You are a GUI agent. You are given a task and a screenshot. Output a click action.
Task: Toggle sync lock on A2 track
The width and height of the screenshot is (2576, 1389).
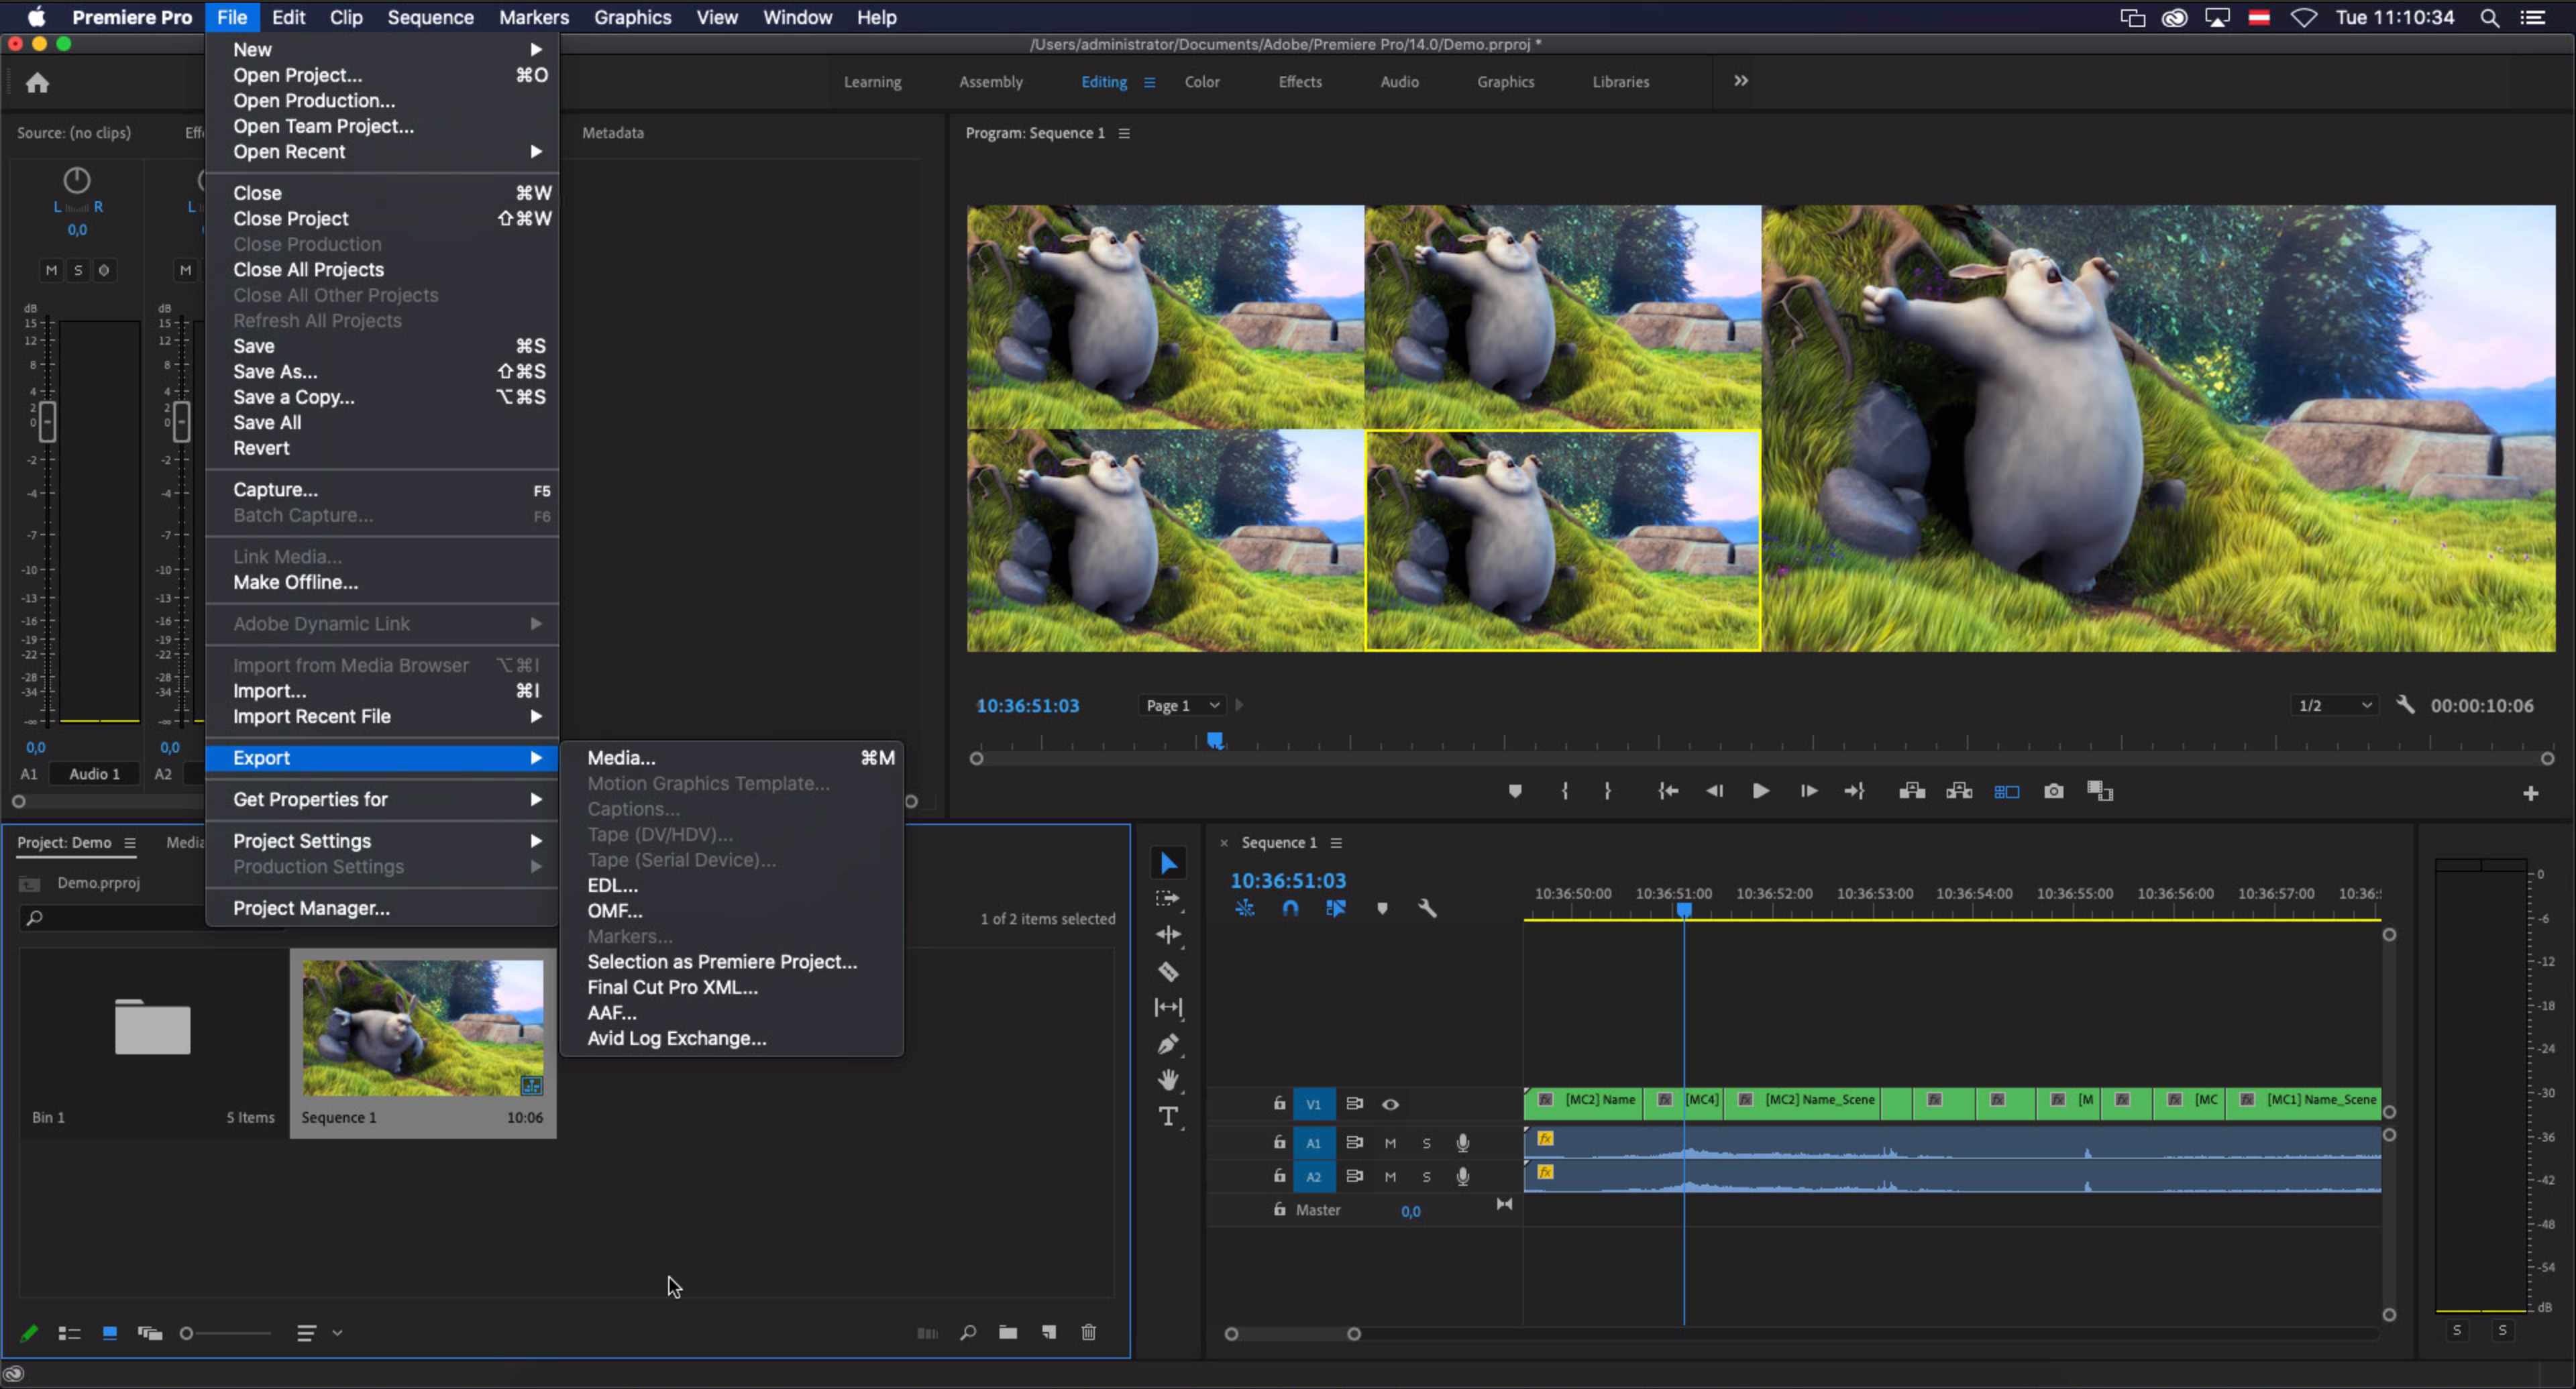tap(1354, 1176)
